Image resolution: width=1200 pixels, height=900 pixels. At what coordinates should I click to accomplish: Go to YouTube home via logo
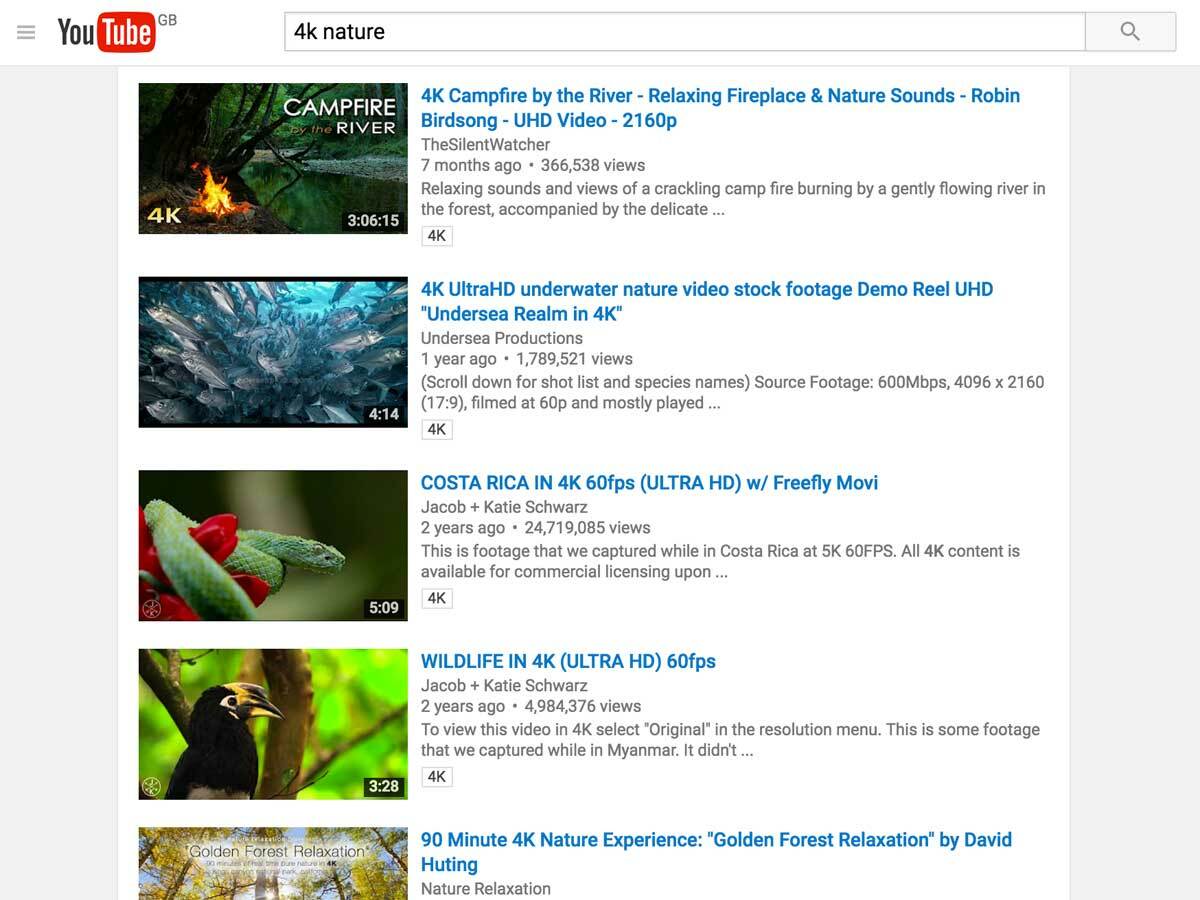pyautogui.click(x=106, y=32)
